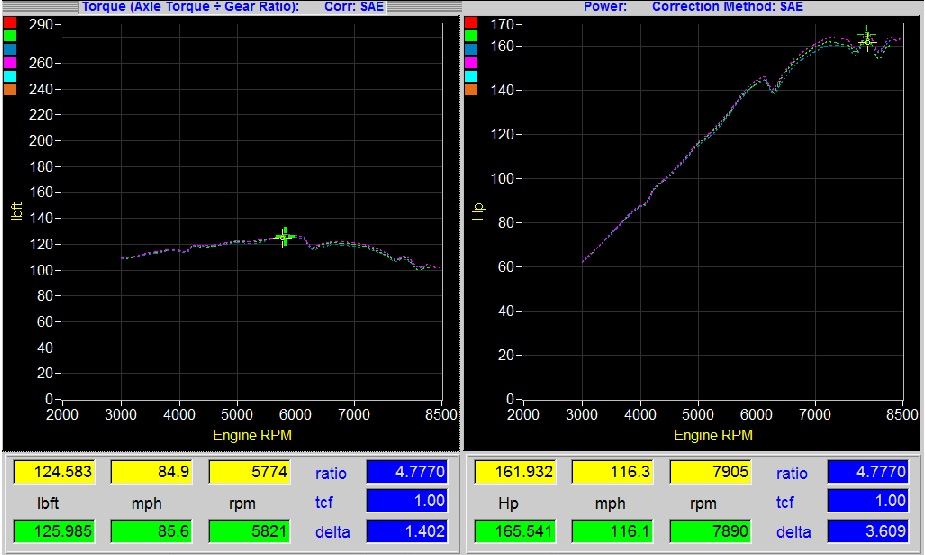Click the power delta value 3.609
Screen dimensions: 925x555
click(x=868, y=532)
